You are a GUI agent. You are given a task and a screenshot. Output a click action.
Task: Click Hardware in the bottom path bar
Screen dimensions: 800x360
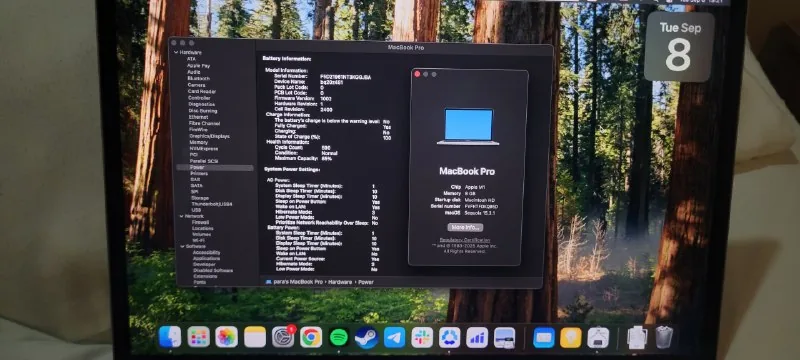(340, 281)
